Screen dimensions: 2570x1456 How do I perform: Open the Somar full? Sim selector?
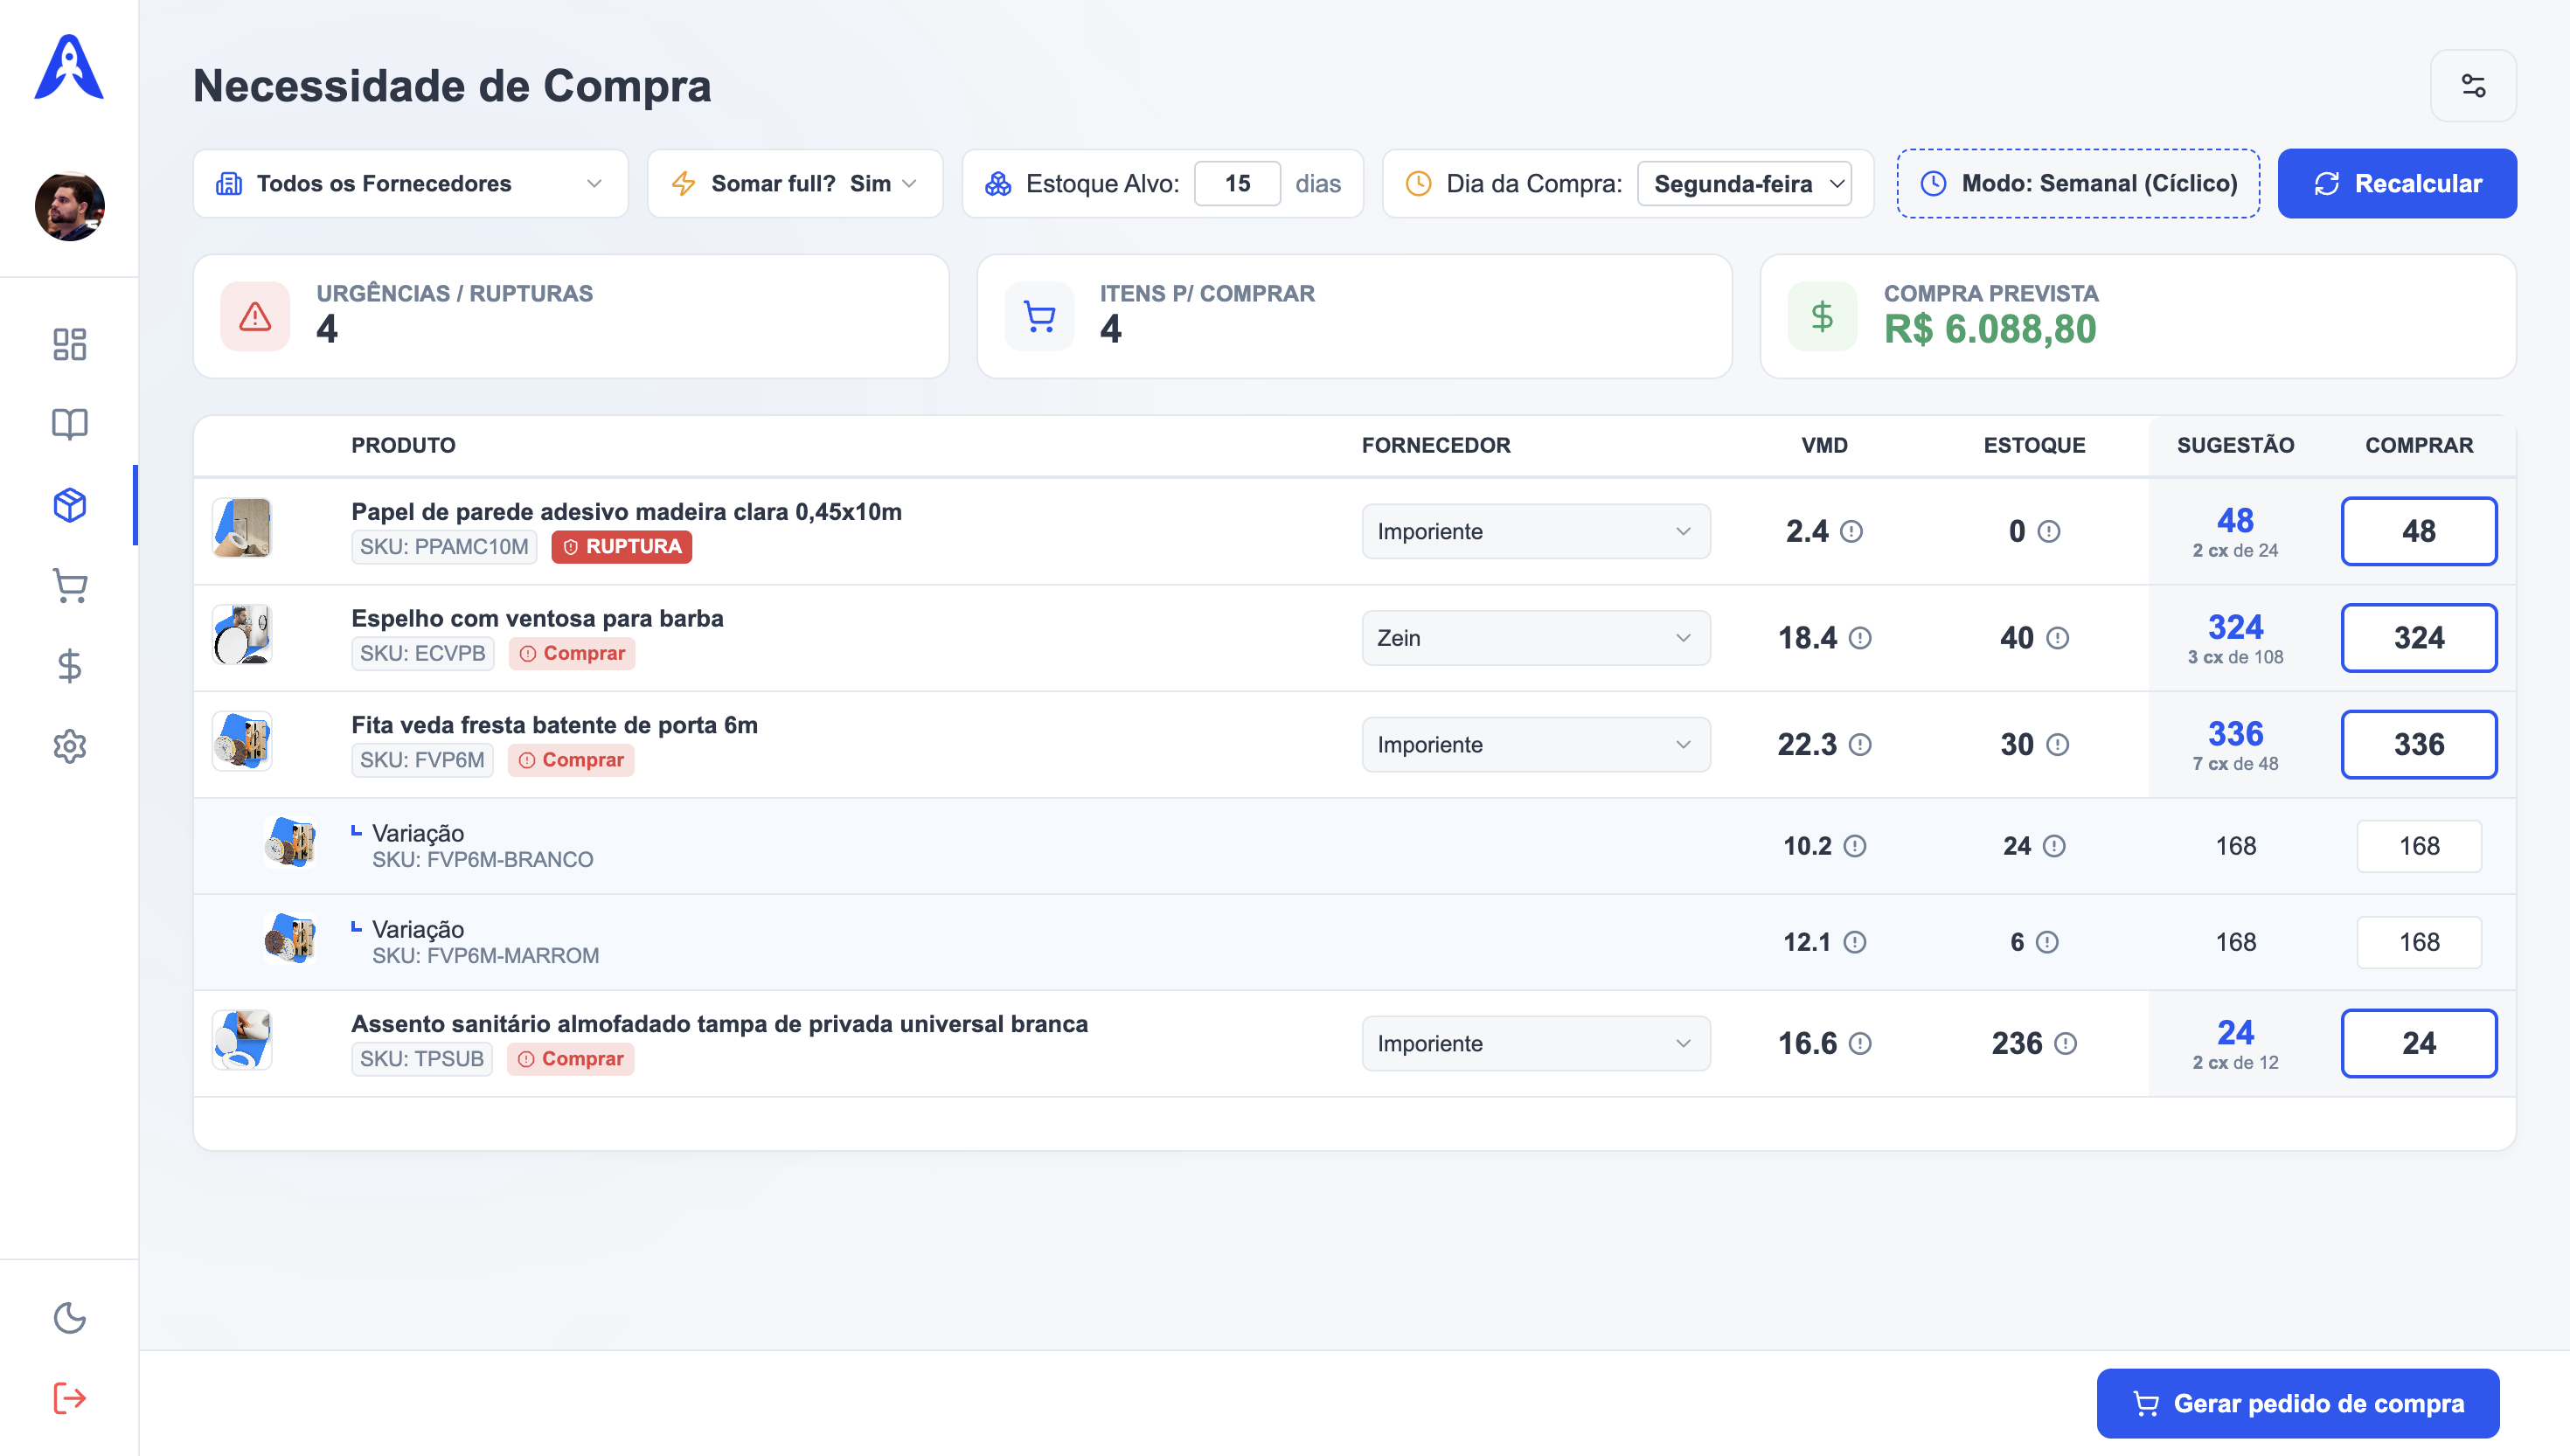click(795, 184)
